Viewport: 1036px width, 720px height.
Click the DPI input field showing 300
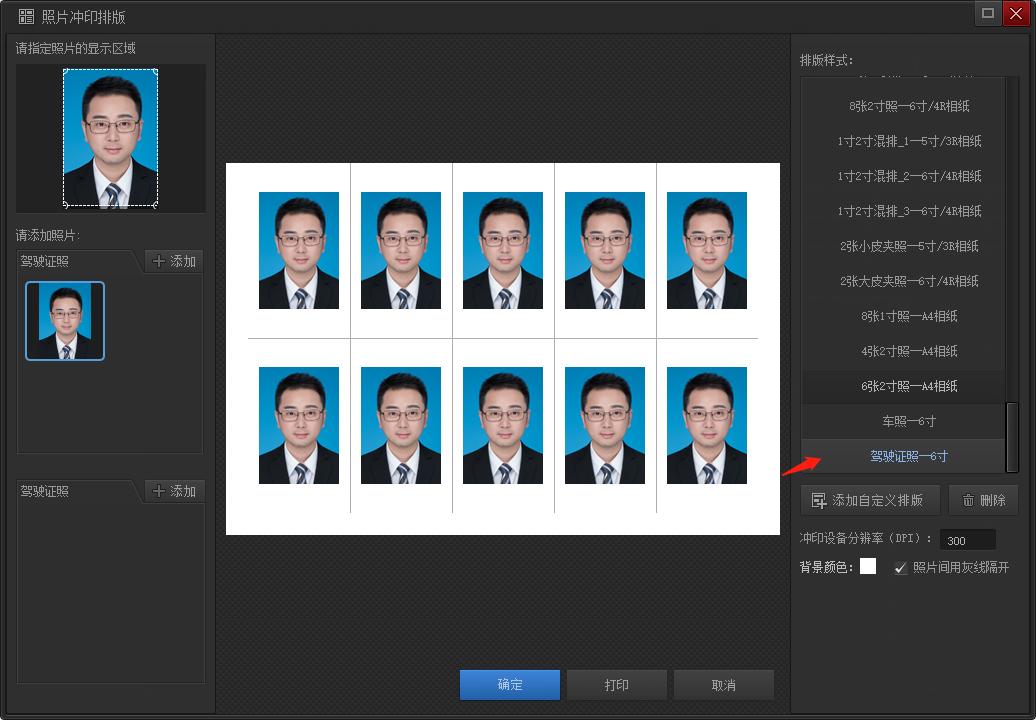point(967,540)
